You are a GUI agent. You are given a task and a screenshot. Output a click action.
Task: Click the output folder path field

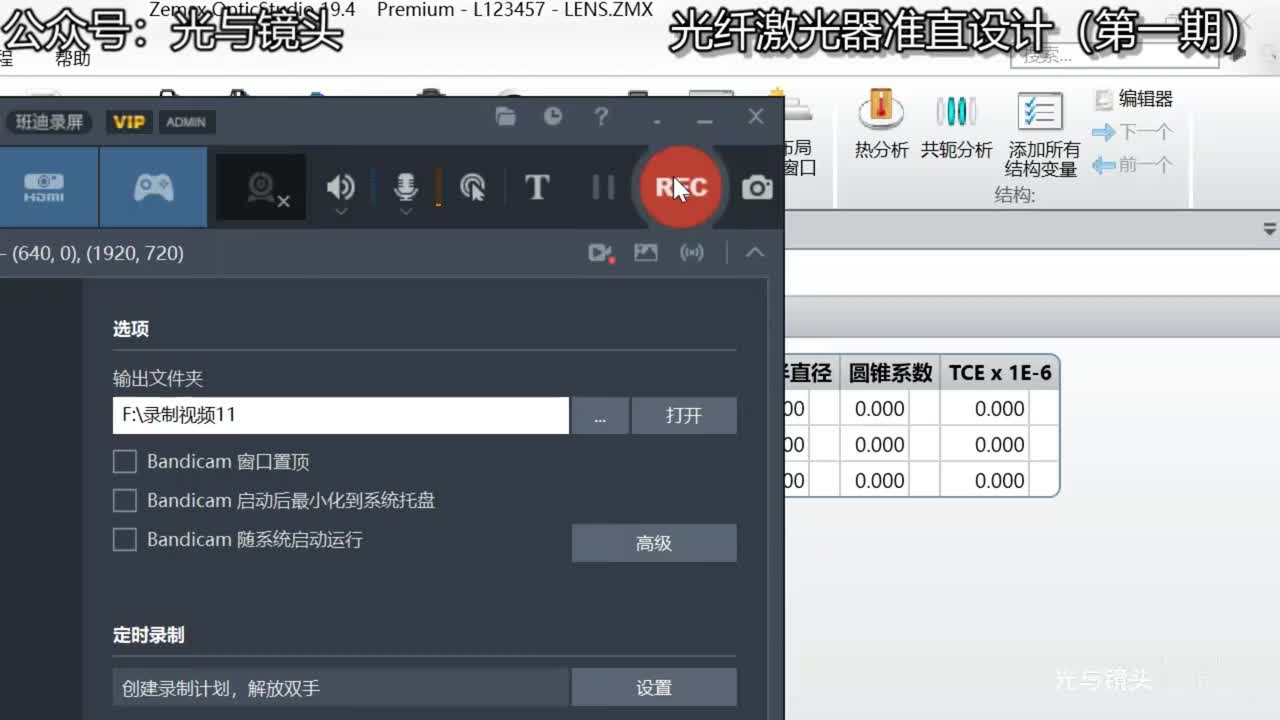coord(341,415)
